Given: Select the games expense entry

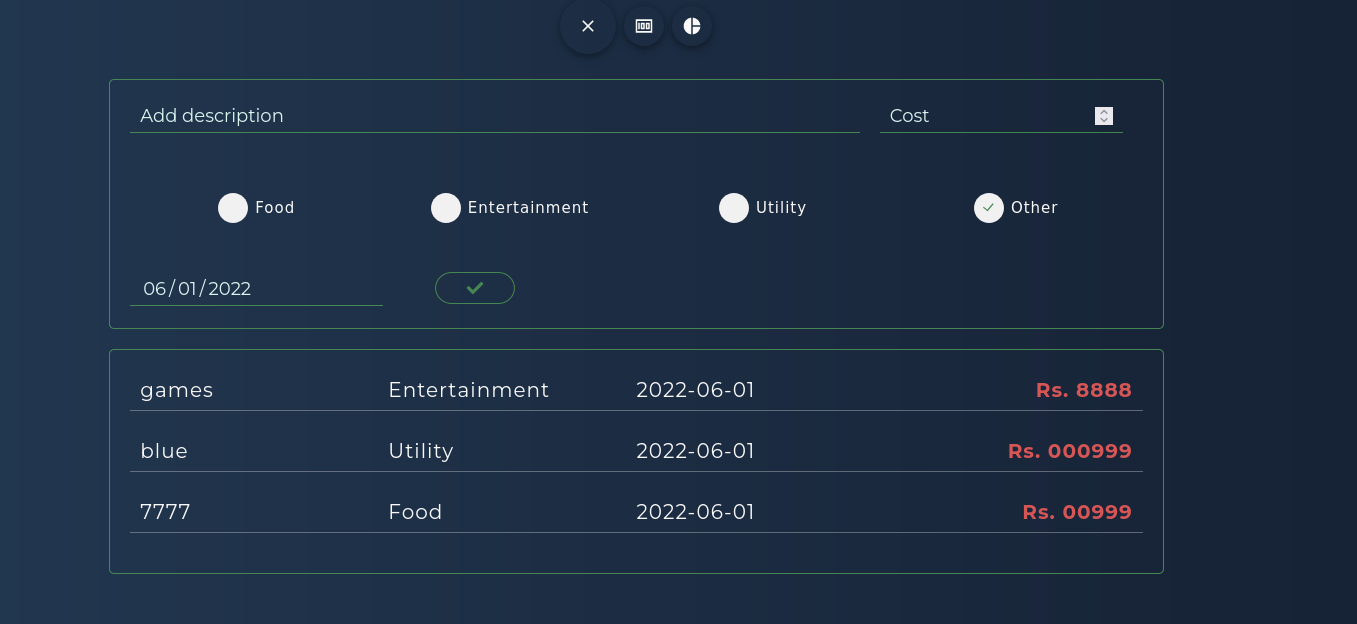Looking at the screenshot, I should (176, 390).
